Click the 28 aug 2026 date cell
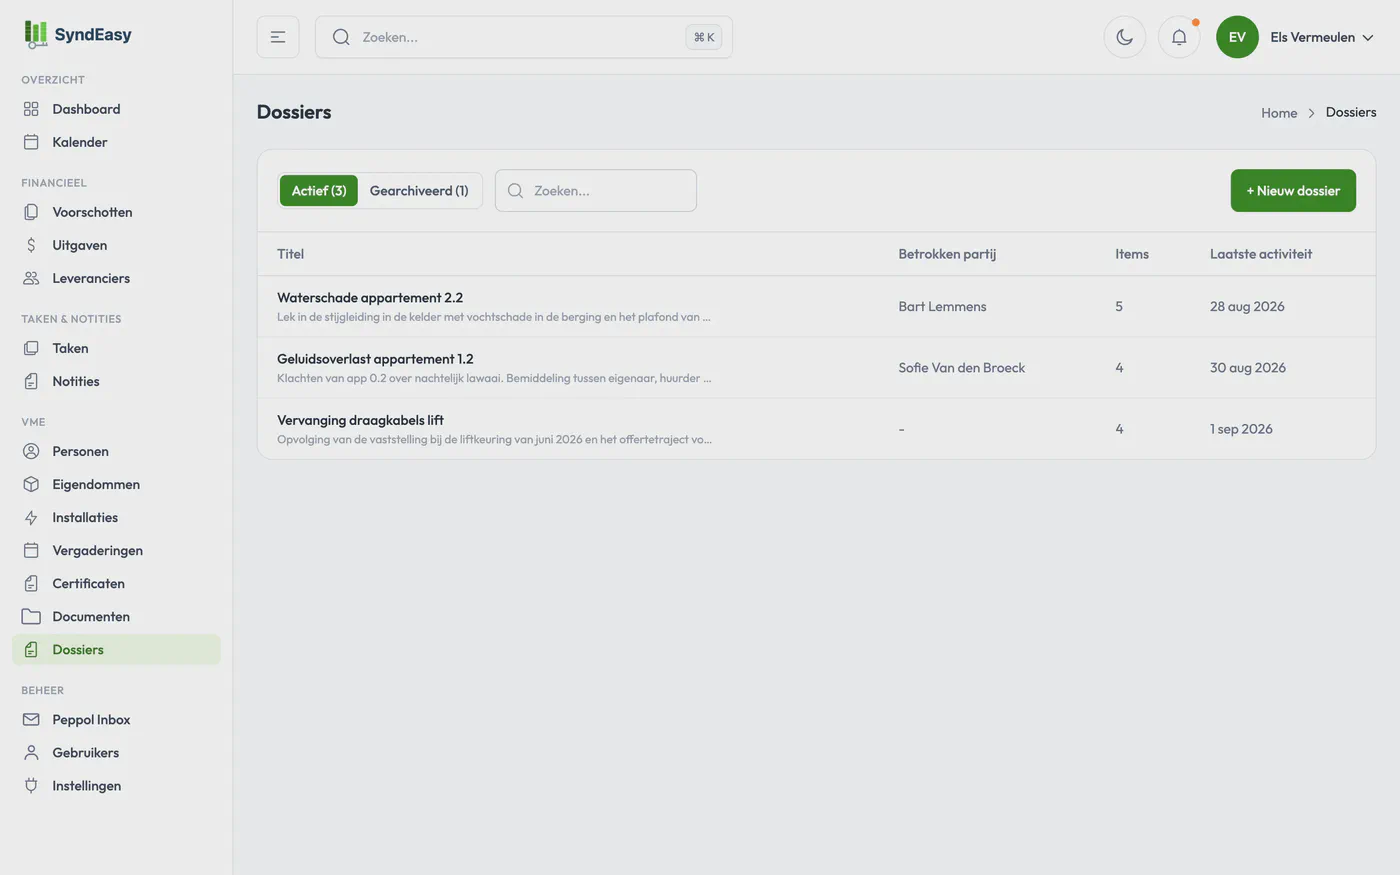The height and width of the screenshot is (875, 1400). point(1247,306)
